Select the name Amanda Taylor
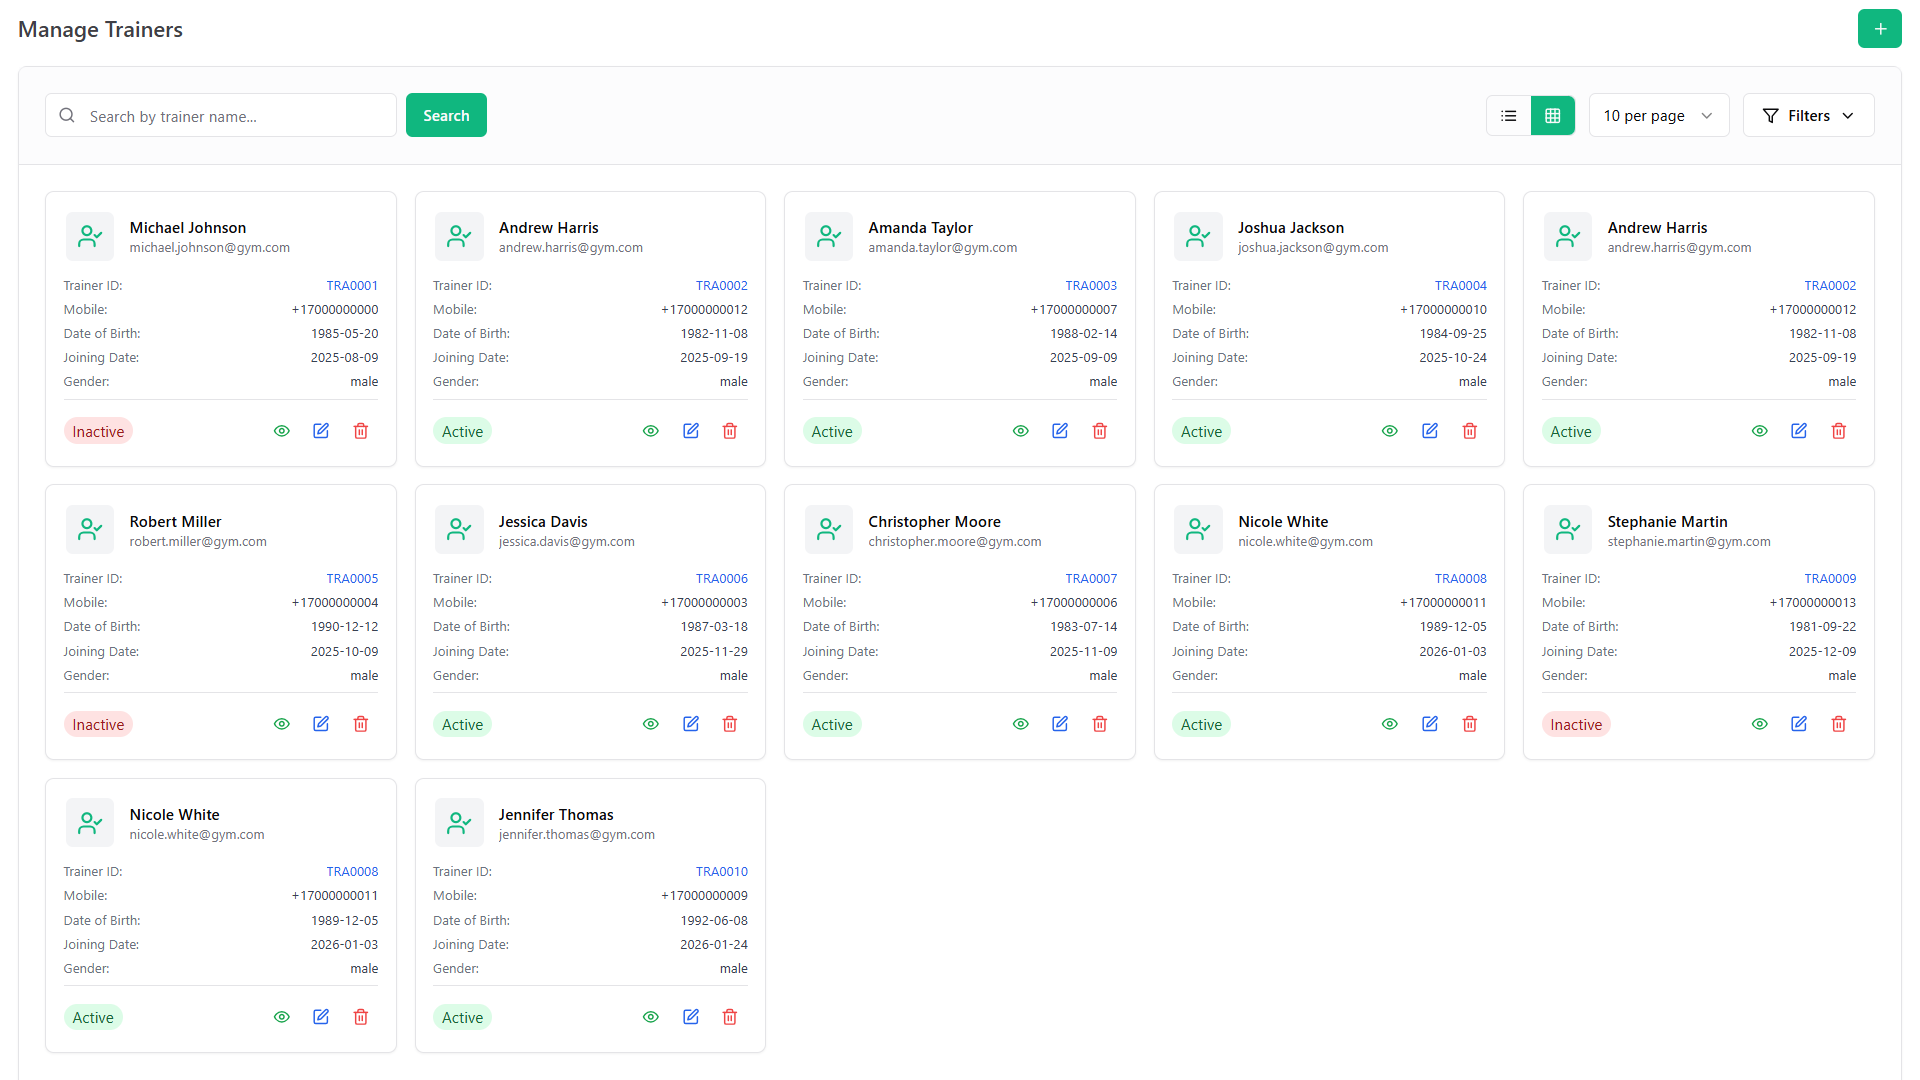The height and width of the screenshot is (1080, 1920). pyautogui.click(x=920, y=228)
